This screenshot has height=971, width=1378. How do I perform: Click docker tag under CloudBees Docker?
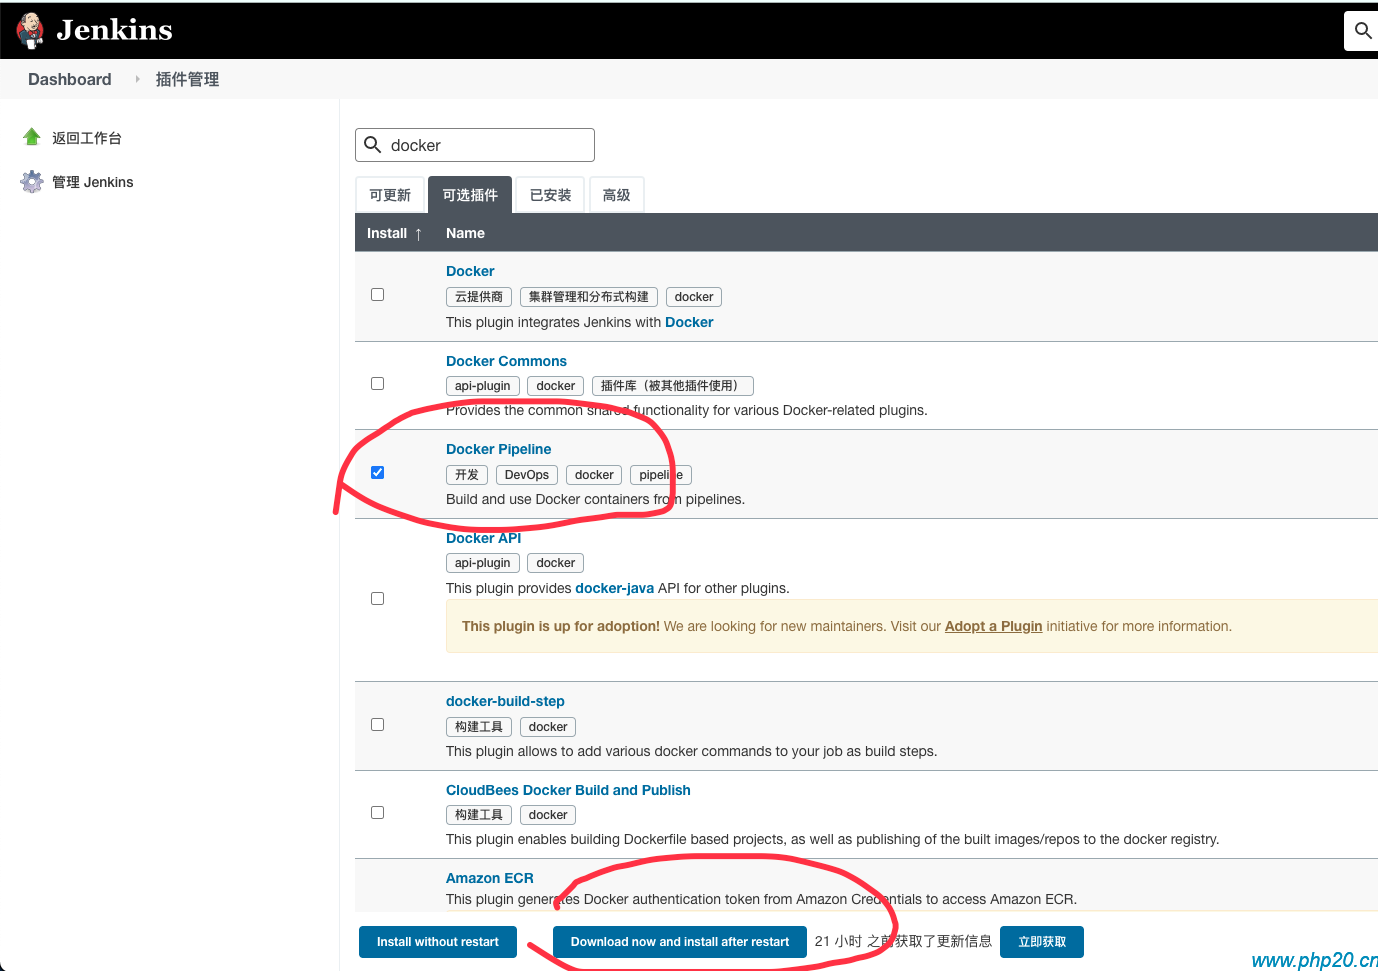548,815
